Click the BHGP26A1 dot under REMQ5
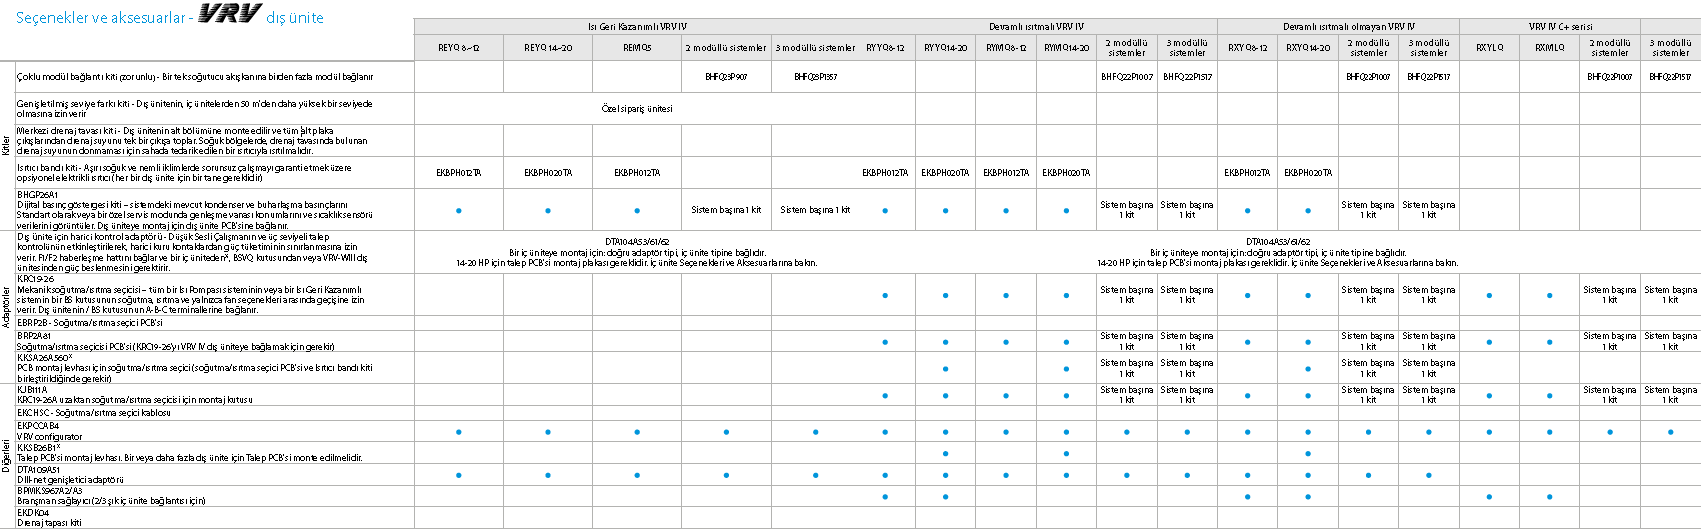The image size is (1704, 530). [x=637, y=210]
